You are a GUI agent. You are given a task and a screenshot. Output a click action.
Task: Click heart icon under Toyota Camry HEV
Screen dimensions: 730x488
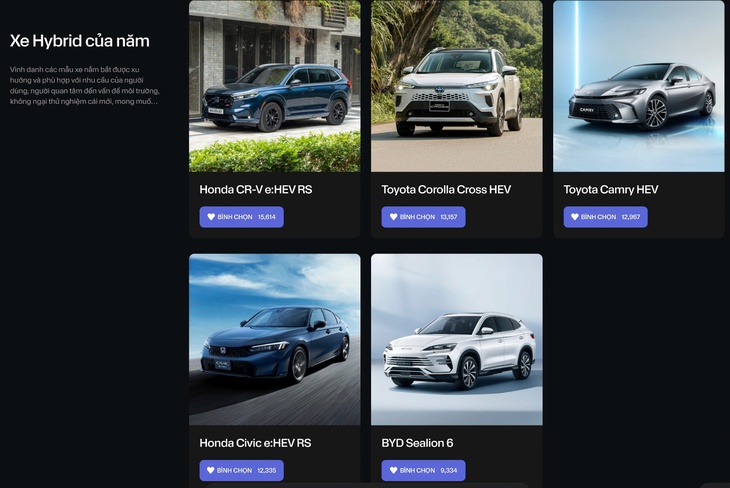(x=575, y=217)
